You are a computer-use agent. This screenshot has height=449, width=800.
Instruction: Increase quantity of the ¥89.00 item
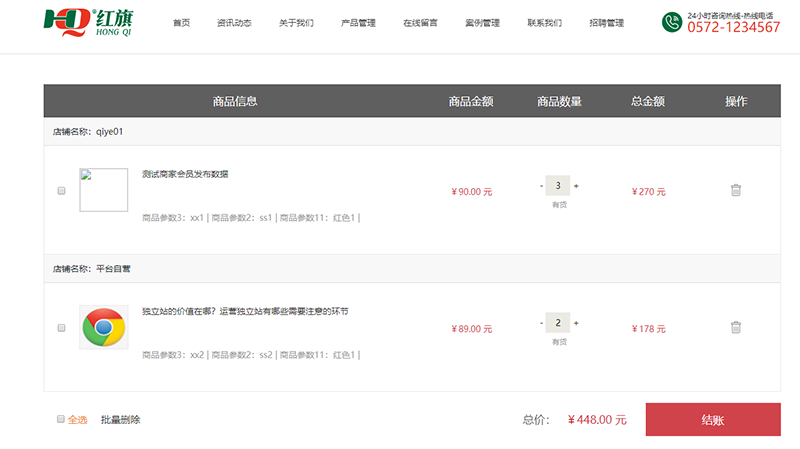click(576, 323)
